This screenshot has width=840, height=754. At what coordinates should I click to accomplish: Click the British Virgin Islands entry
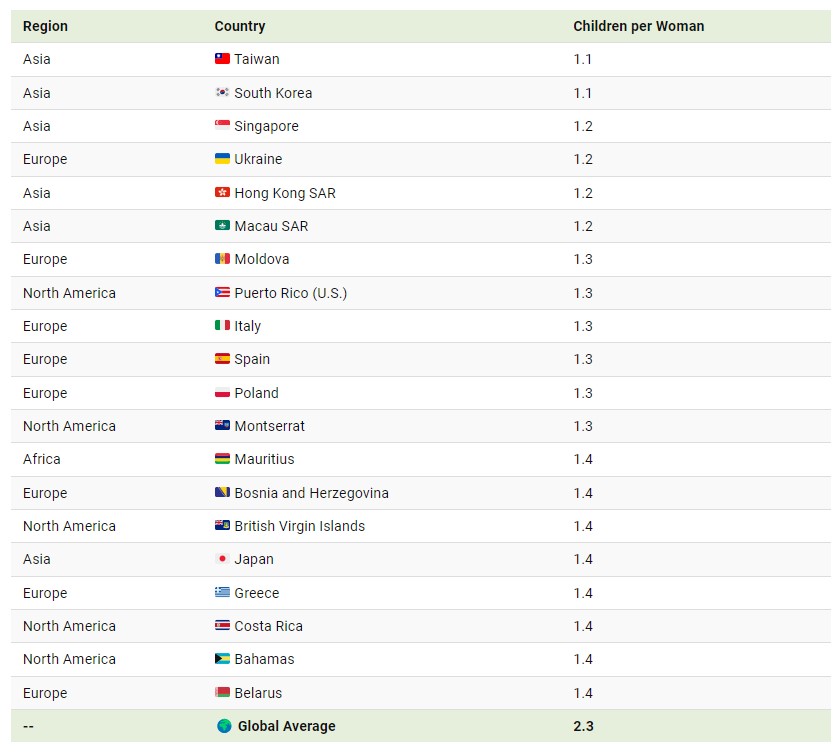point(299,526)
